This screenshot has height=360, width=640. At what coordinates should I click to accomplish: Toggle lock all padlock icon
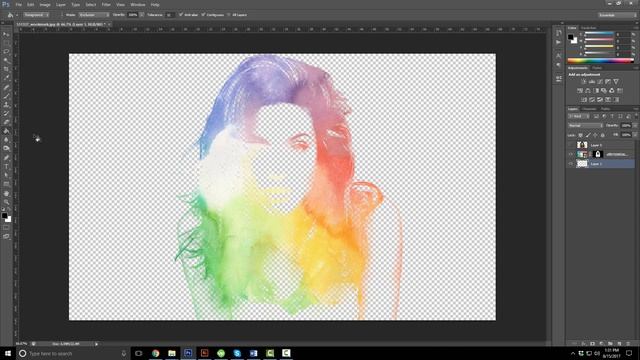603,135
